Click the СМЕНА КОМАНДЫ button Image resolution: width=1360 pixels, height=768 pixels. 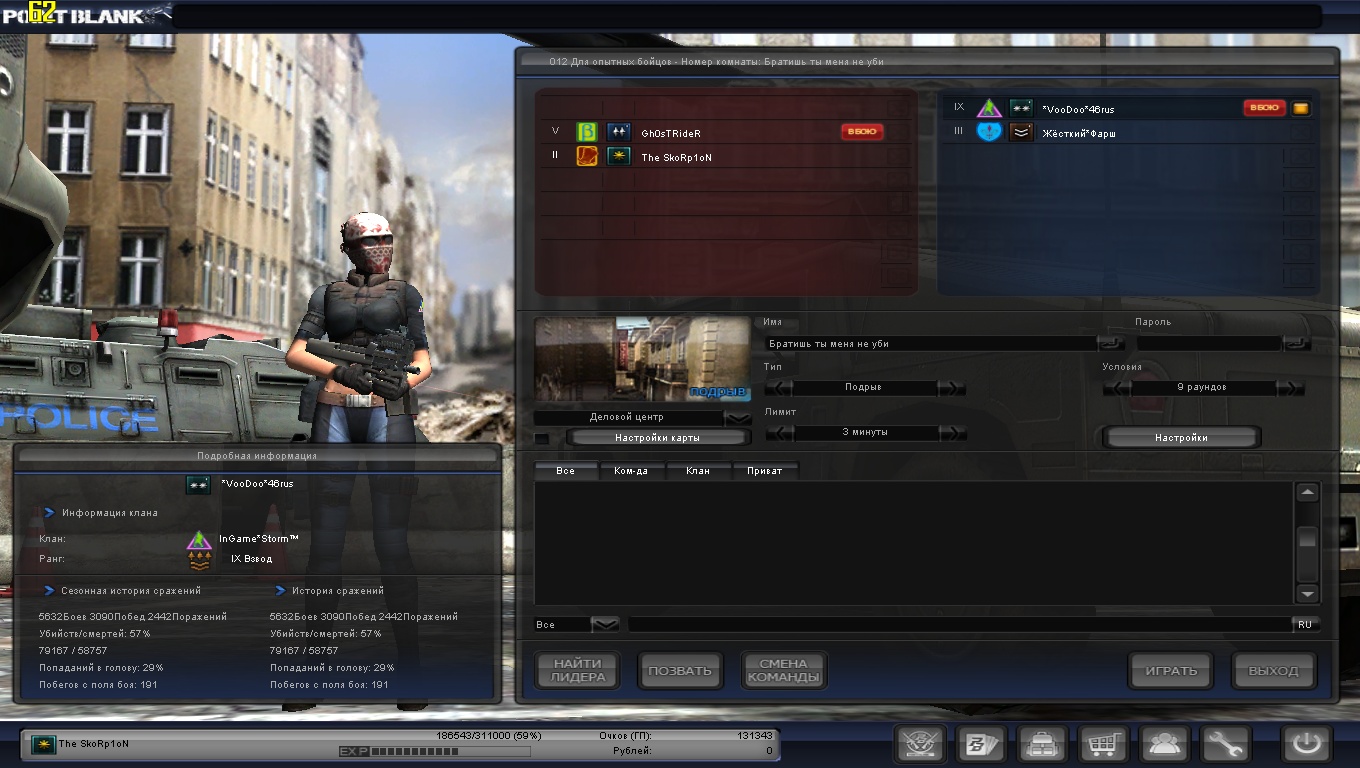point(783,670)
